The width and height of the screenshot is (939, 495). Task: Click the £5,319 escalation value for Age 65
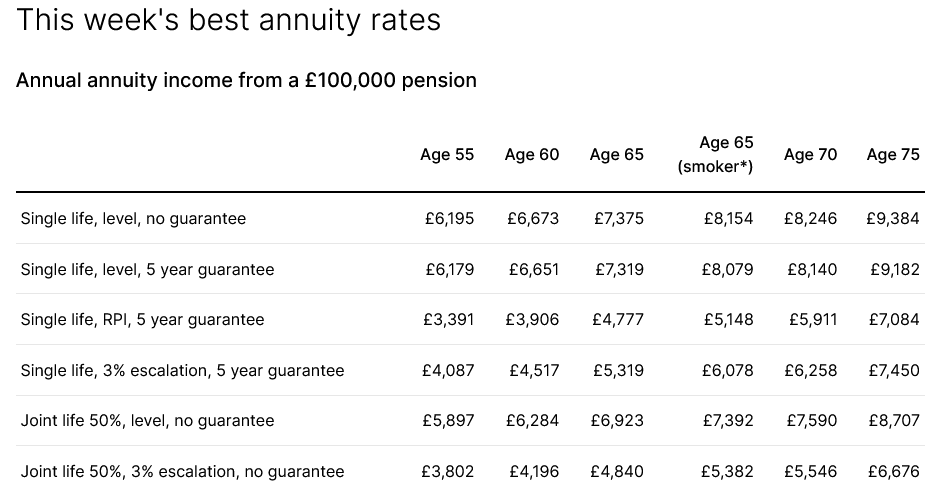pyautogui.click(x=618, y=371)
